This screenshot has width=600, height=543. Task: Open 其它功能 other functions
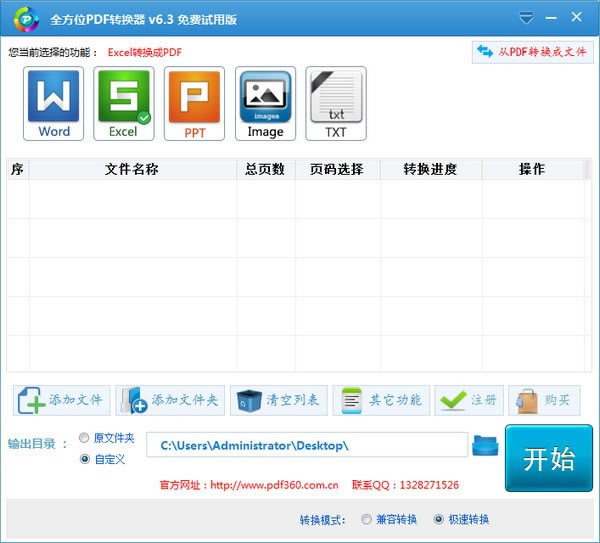coord(381,400)
